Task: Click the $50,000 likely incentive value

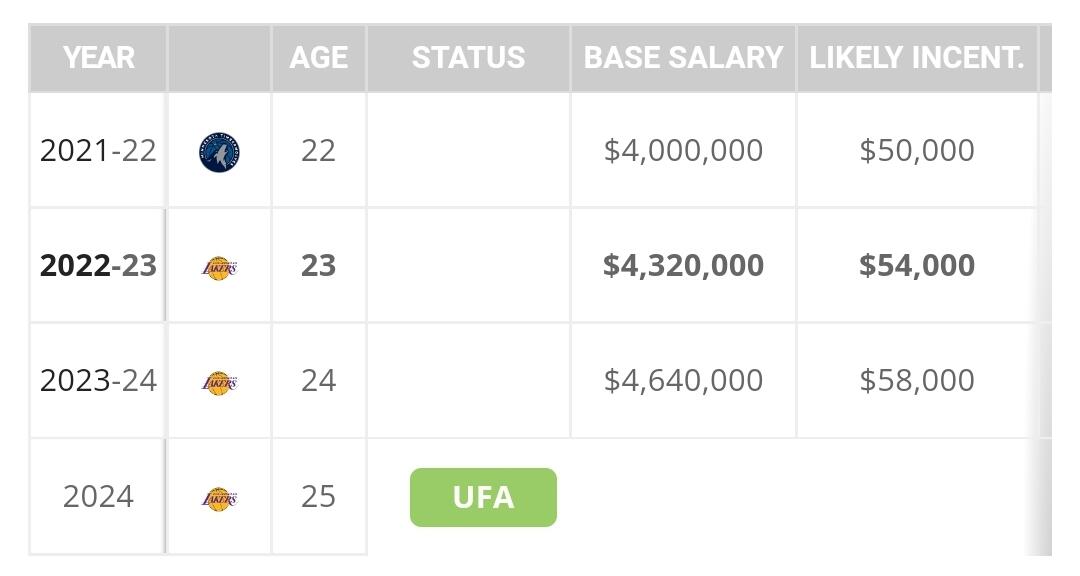Action: click(x=917, y=151)
